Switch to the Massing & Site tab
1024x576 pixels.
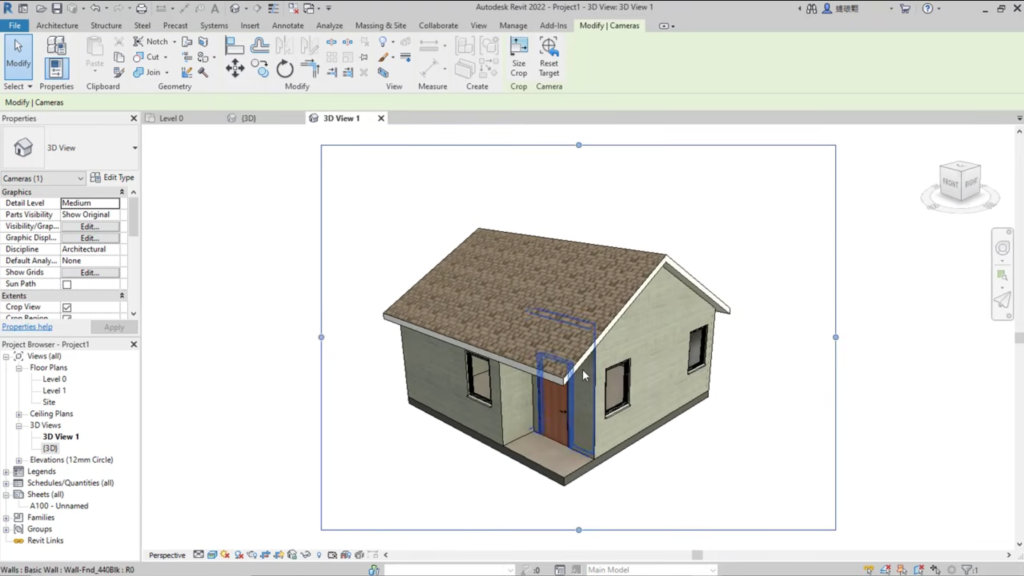(x=380, y=25)
